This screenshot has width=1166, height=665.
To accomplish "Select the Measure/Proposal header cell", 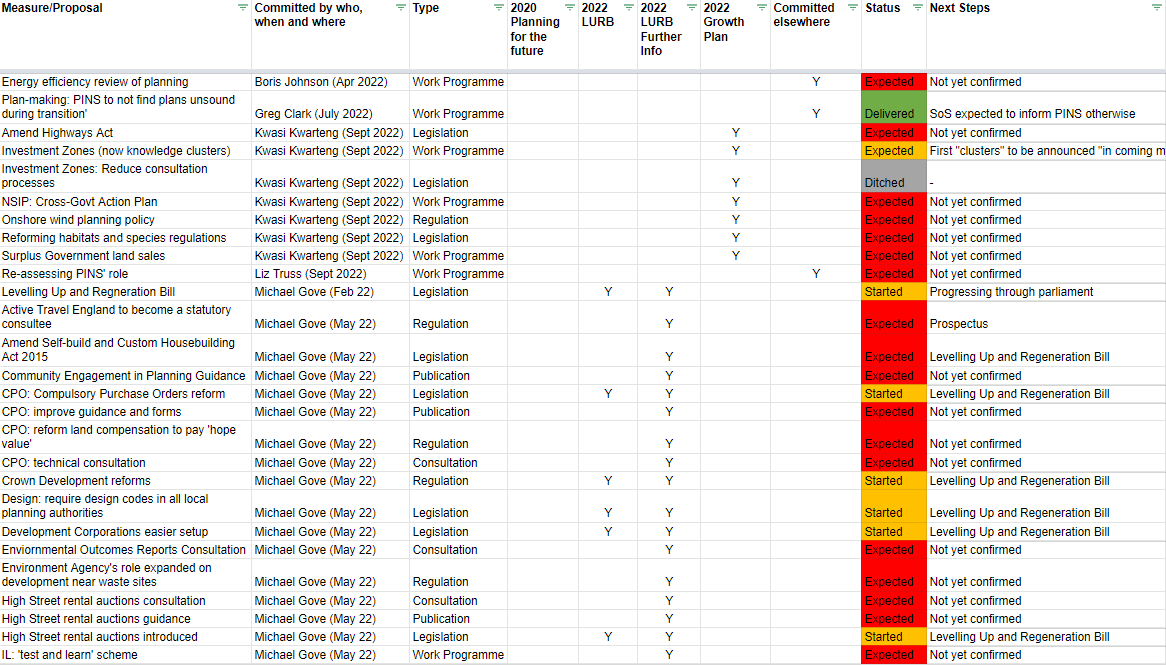I will click(126, 35).
